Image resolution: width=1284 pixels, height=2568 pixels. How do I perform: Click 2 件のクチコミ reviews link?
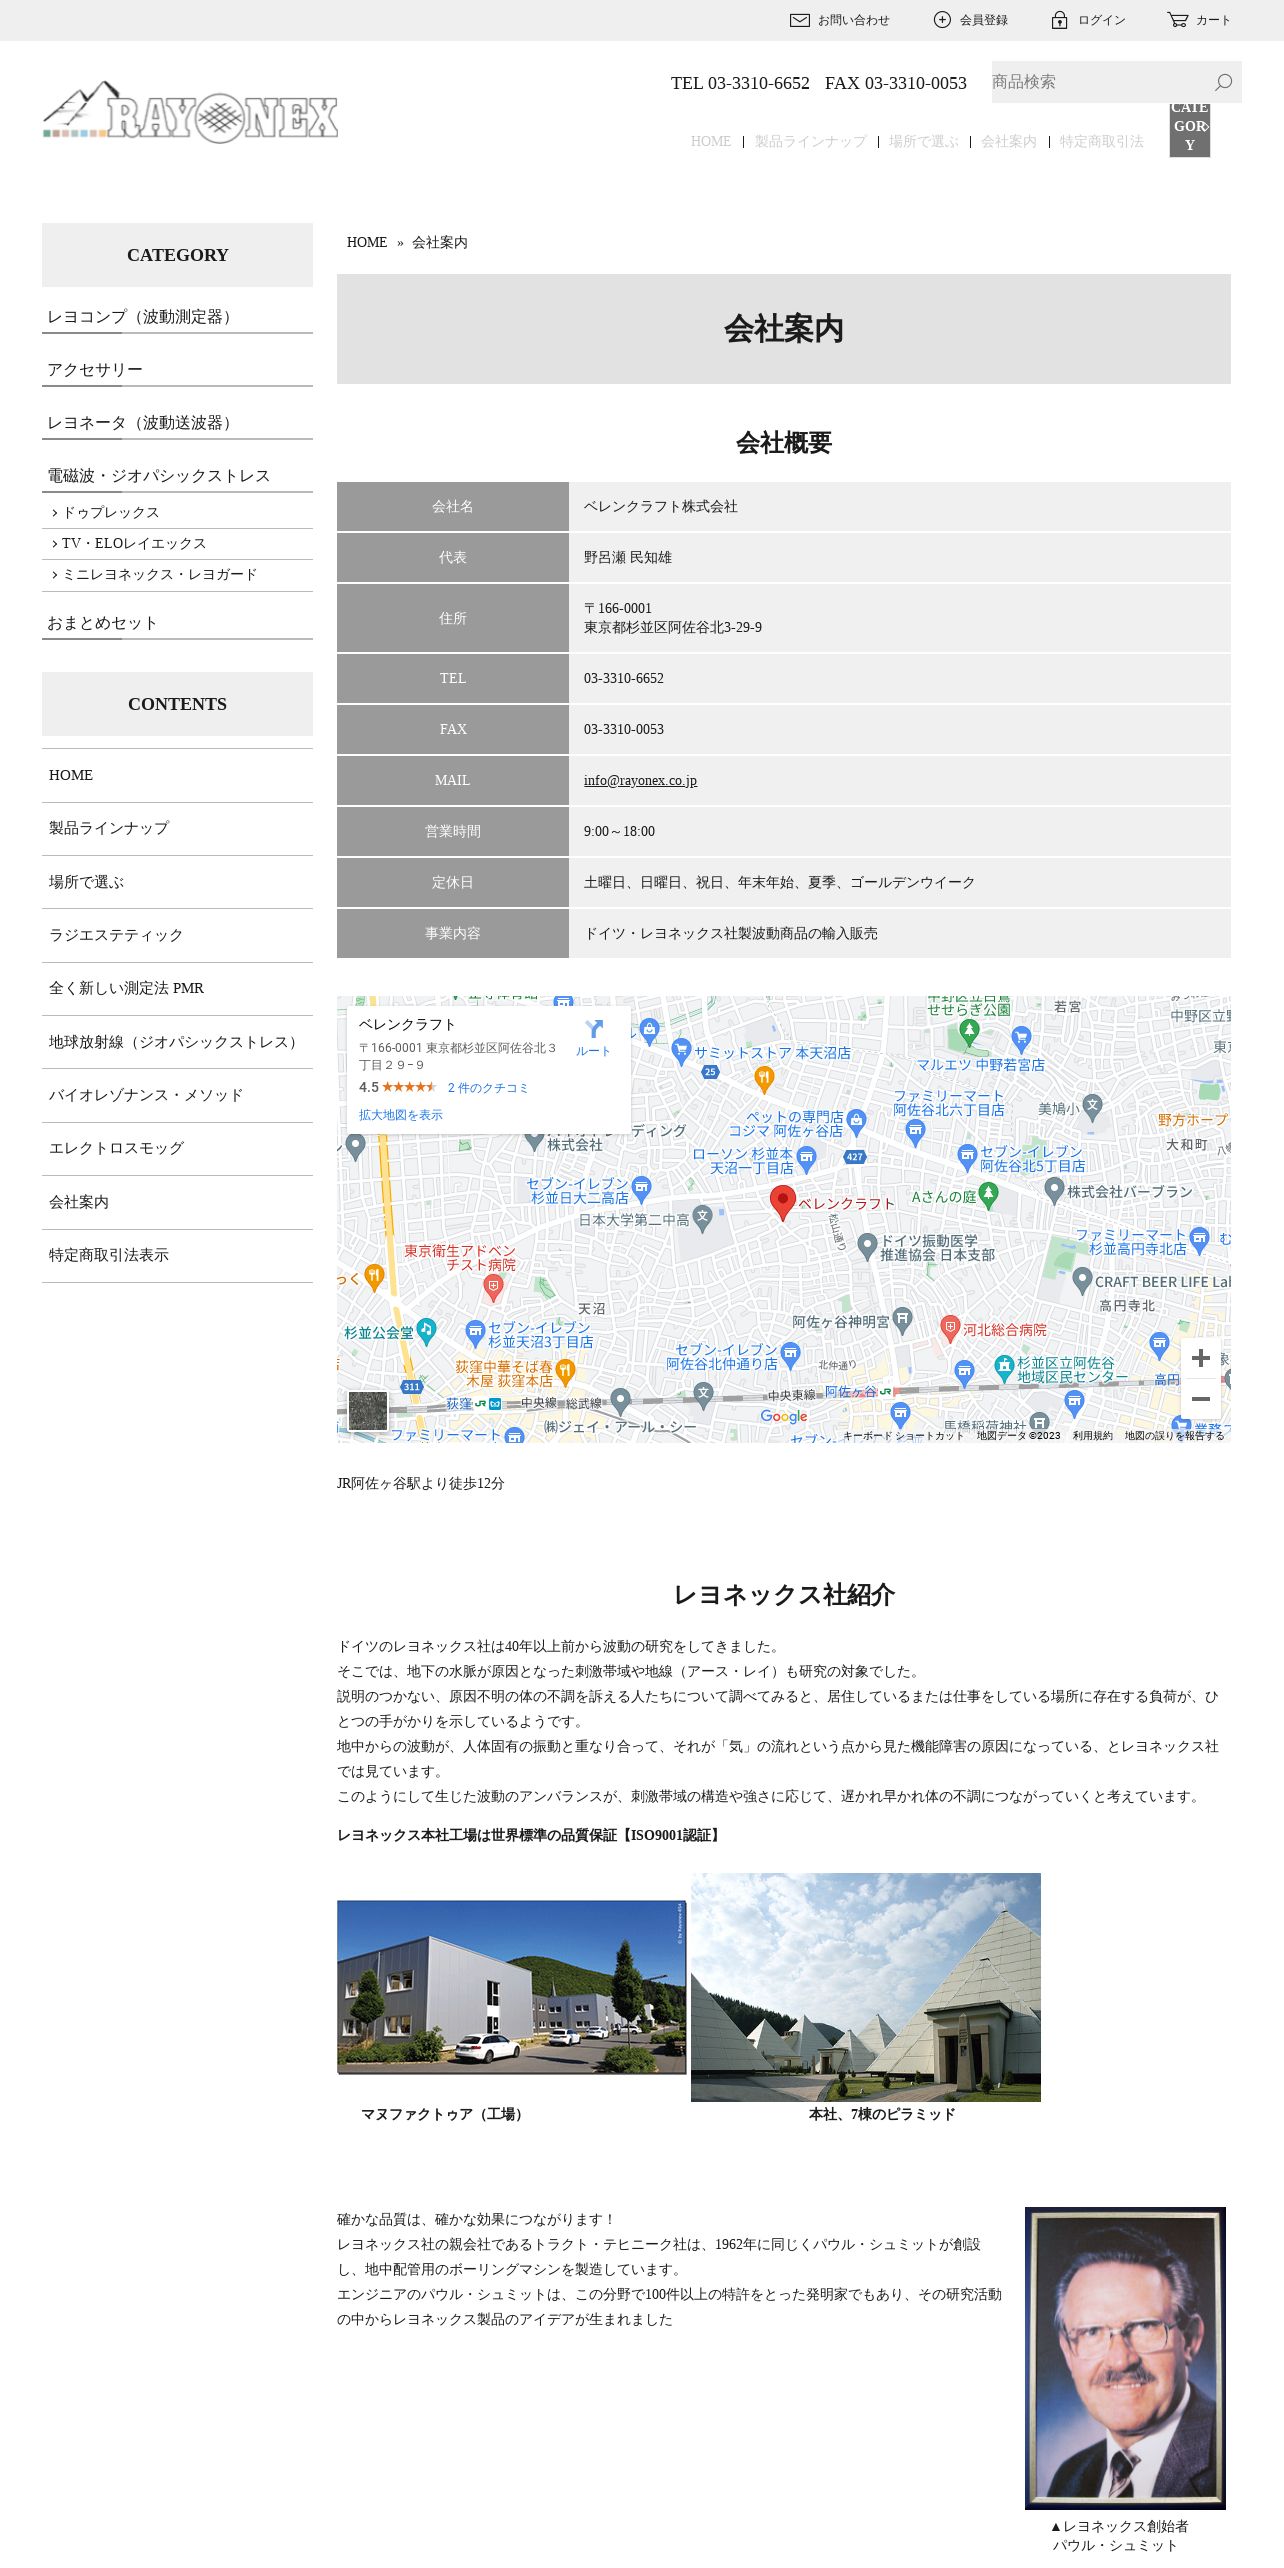click(488, 1088)
